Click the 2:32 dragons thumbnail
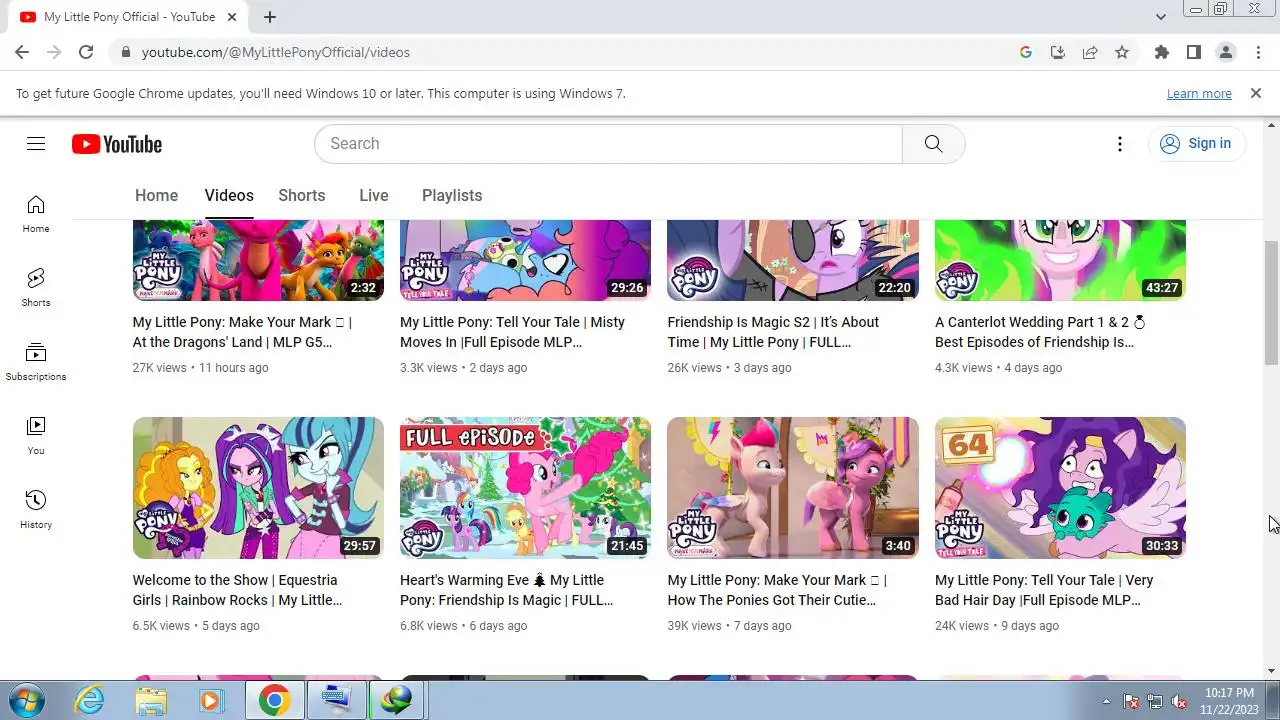The height and width of the screenshot is (720, 1280). pyautogui.click(x=258, y=260)
